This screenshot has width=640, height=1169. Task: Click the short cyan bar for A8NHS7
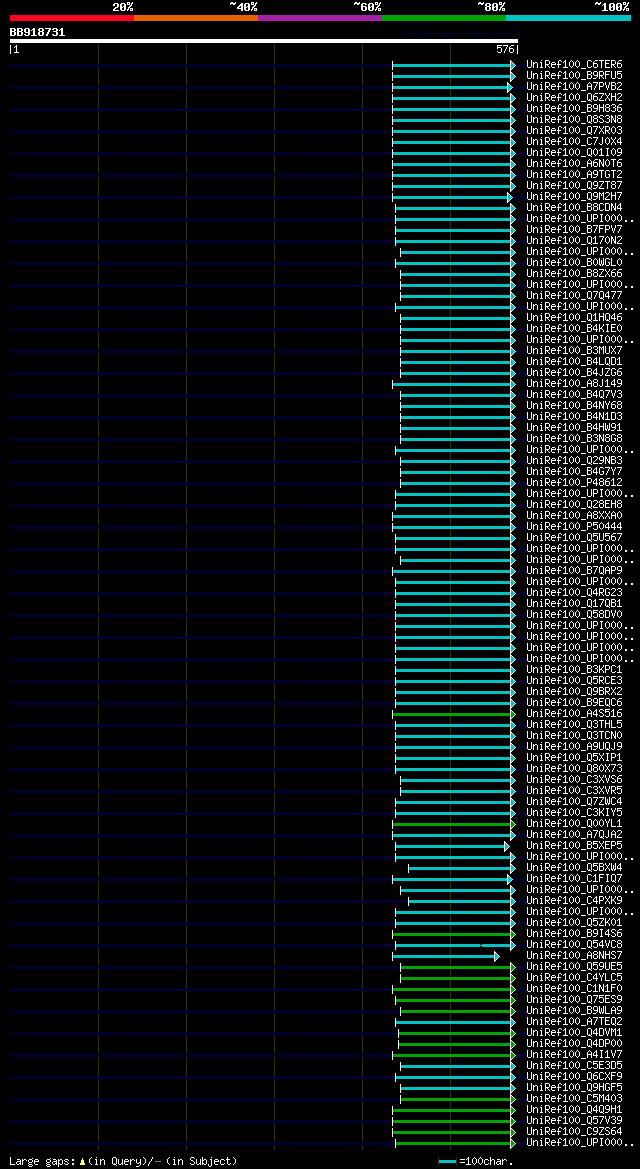[445, 956]
